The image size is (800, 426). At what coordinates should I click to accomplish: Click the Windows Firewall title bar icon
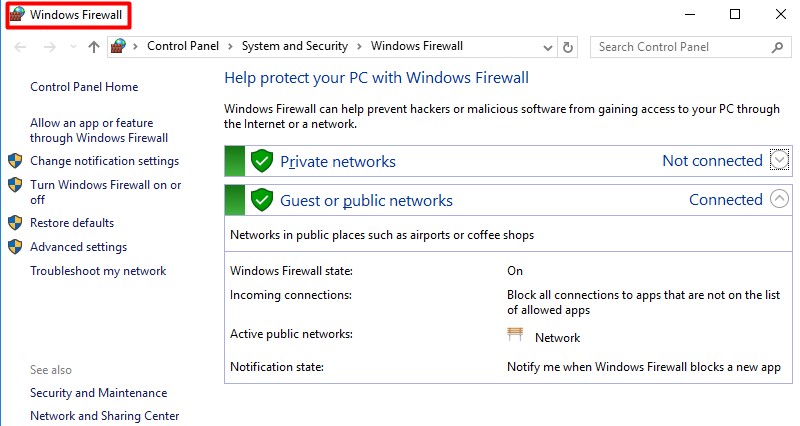[18, 15]
